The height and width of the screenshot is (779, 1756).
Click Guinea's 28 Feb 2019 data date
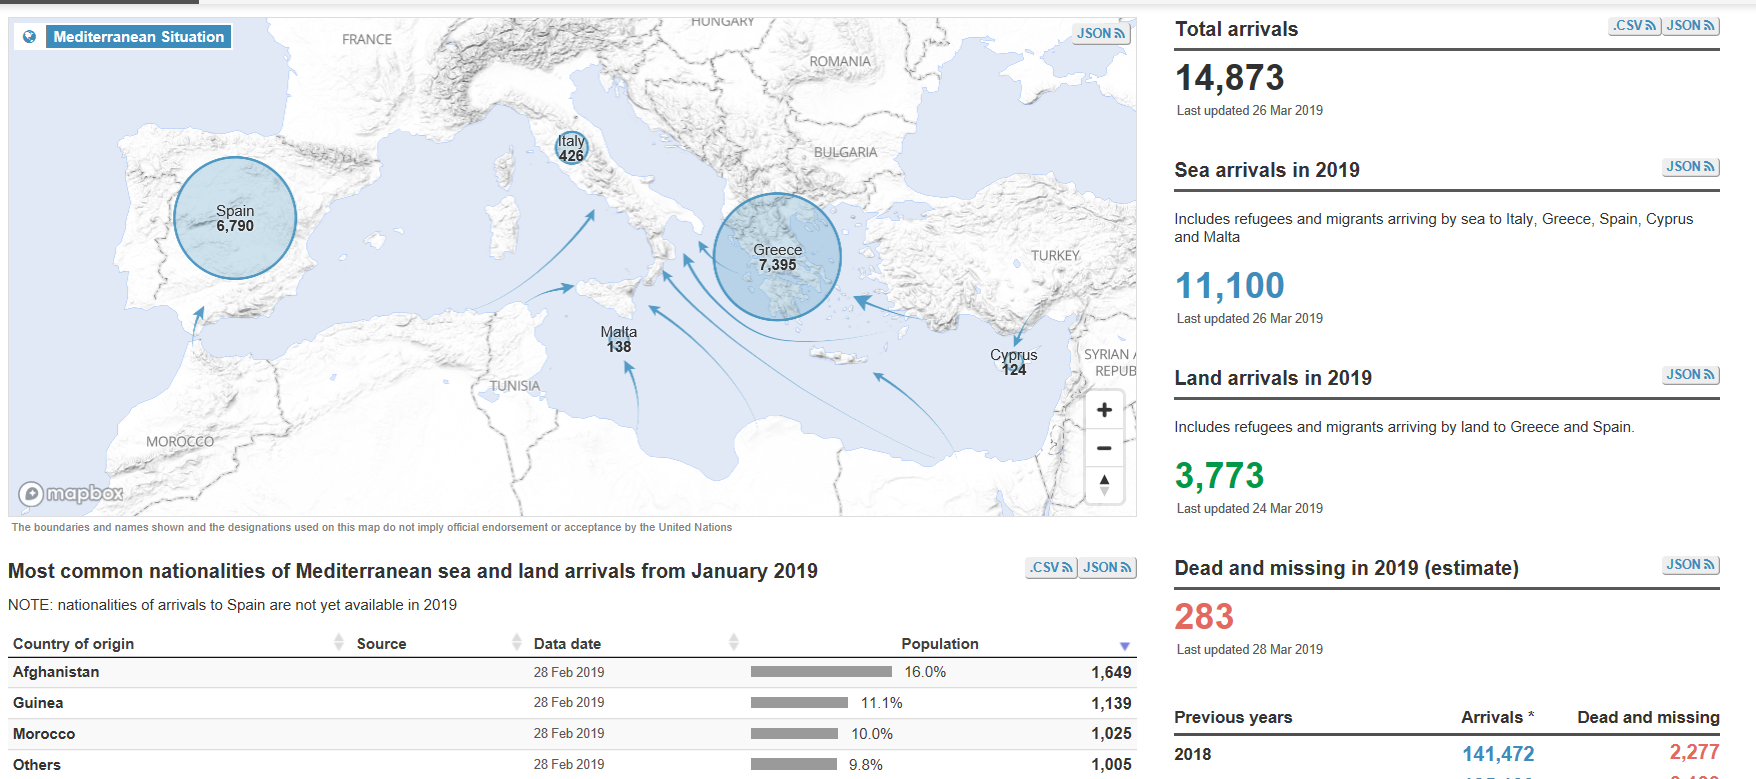[x=569, y=703]
